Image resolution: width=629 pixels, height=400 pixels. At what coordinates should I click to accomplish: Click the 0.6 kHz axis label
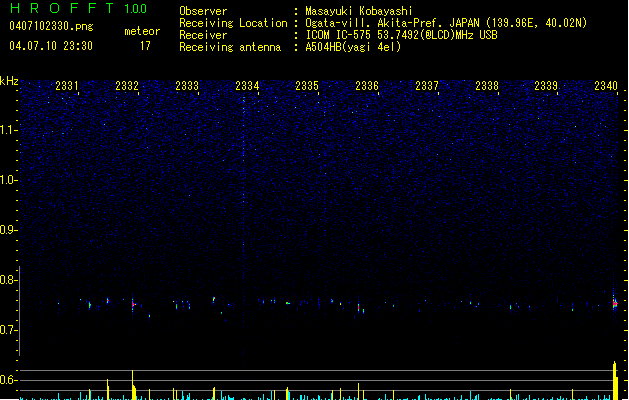8,380
